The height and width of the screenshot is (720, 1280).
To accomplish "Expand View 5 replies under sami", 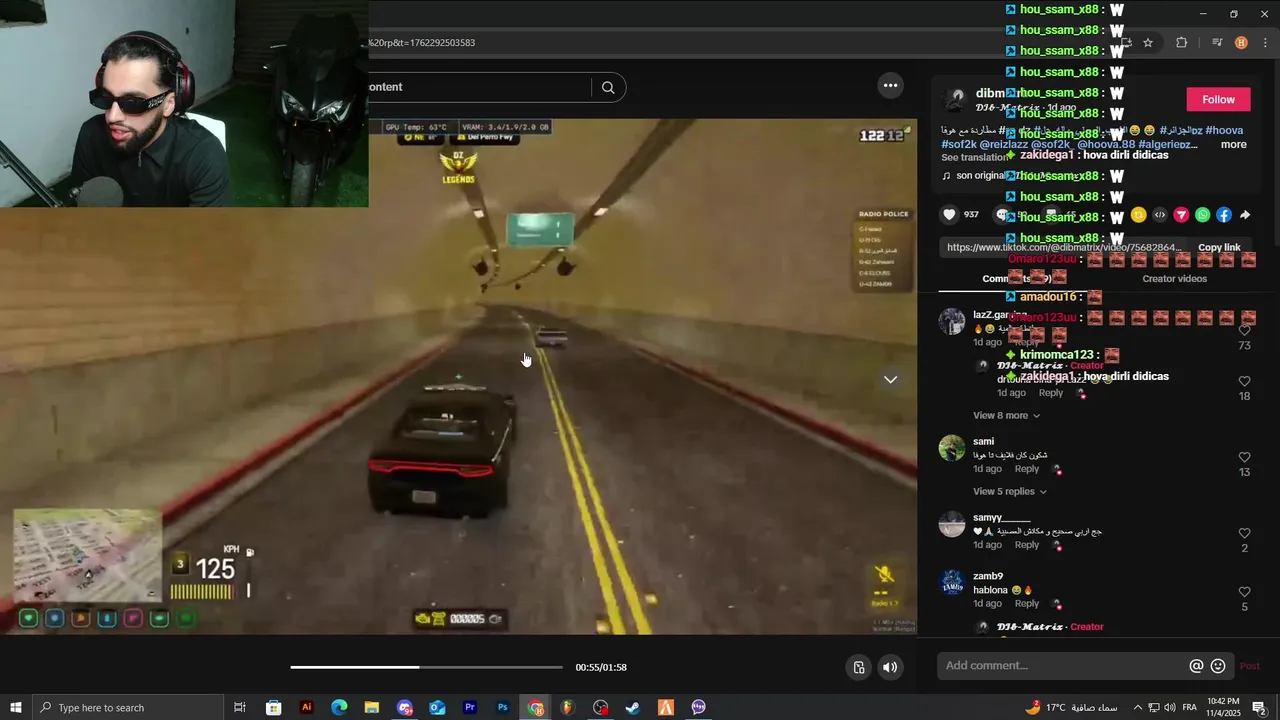I will (1010, 492).
